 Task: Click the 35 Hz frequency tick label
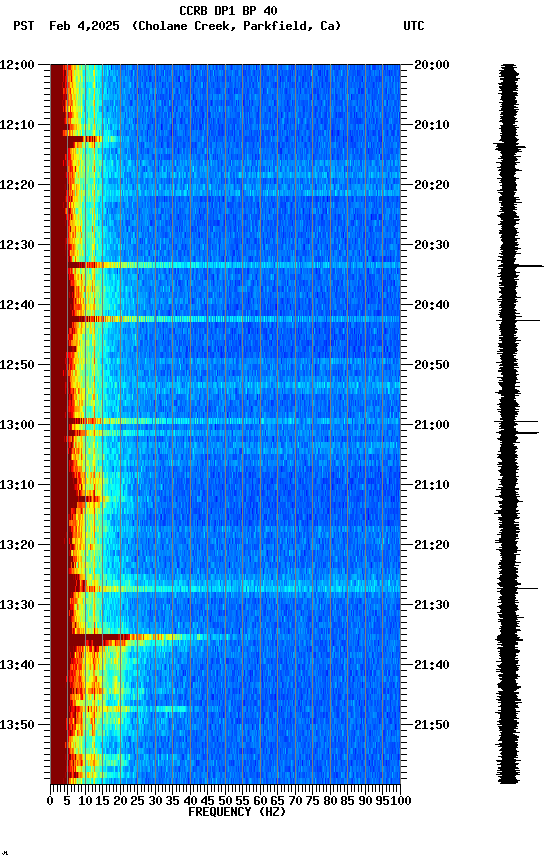click(172, 801)
